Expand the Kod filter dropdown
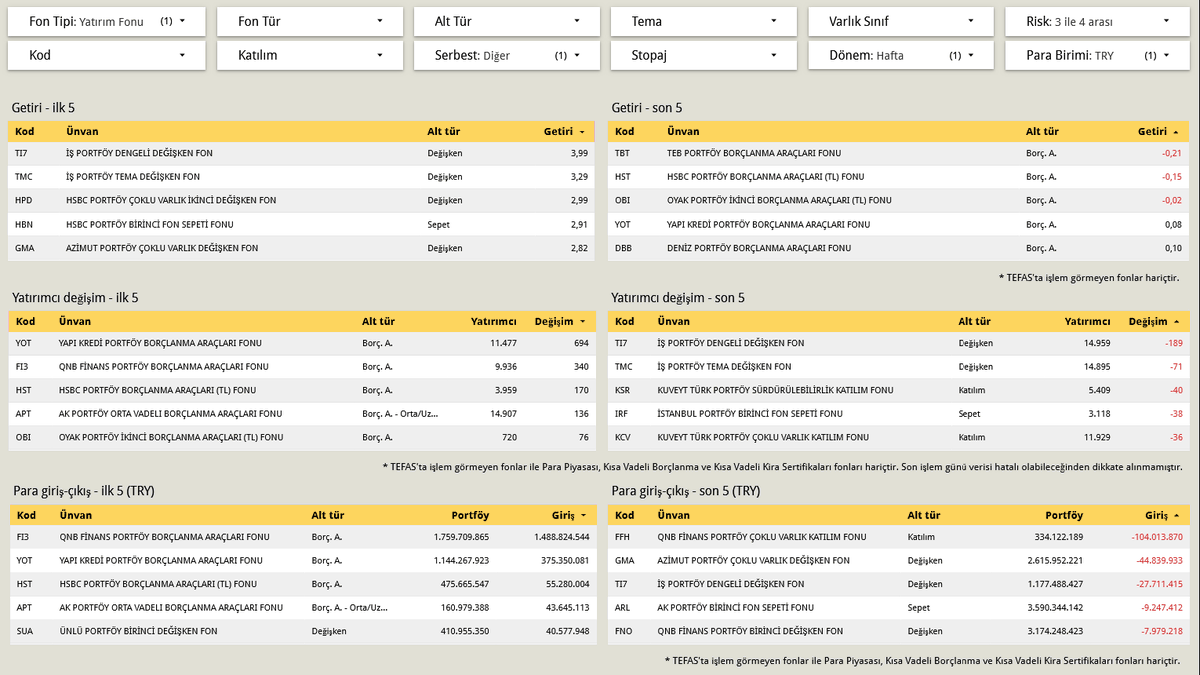 (106, 55)
